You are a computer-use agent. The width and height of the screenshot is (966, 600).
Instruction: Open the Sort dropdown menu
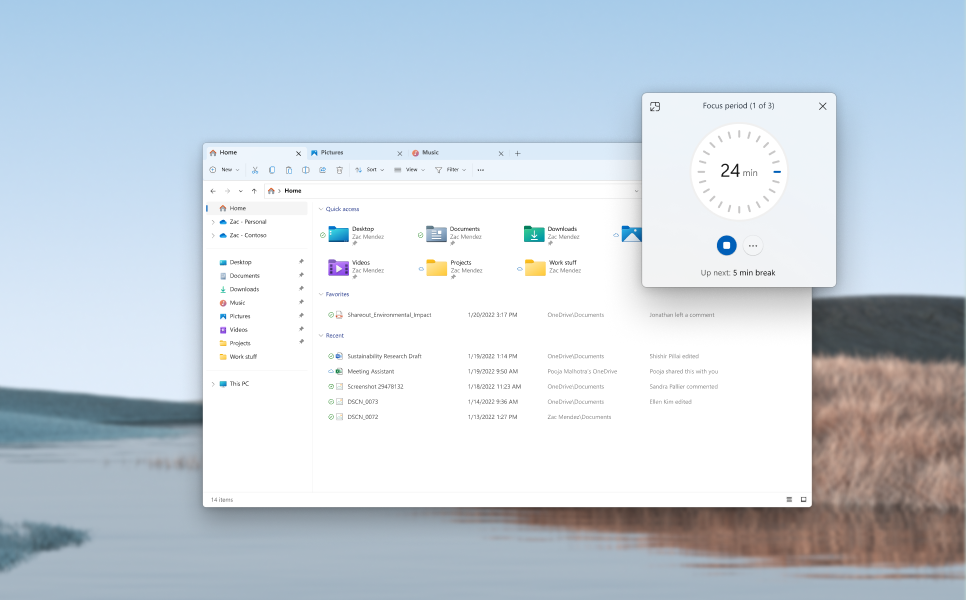tap(370, 170)
